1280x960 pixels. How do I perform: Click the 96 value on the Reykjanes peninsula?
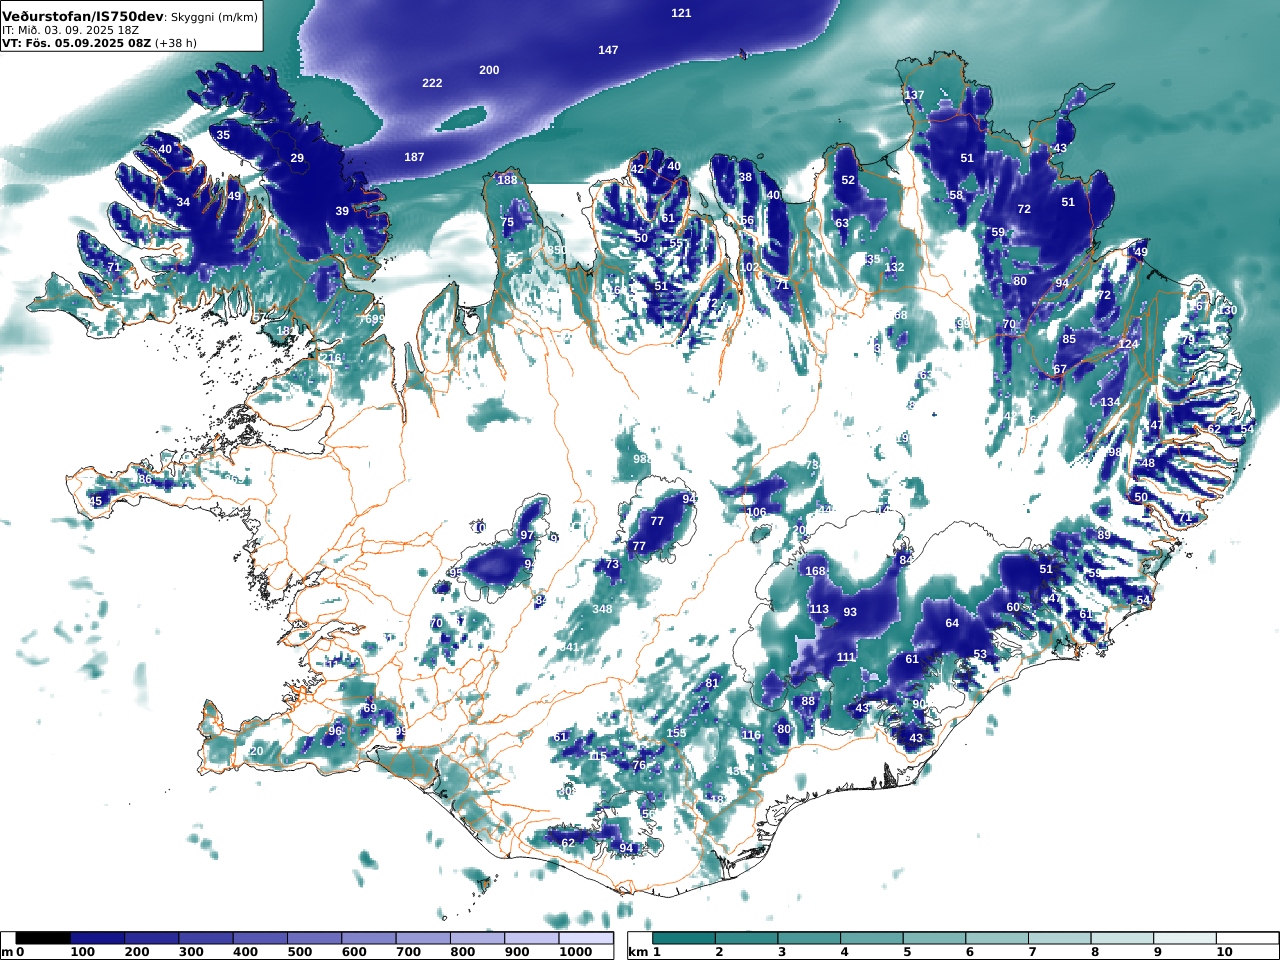[335, 731]
